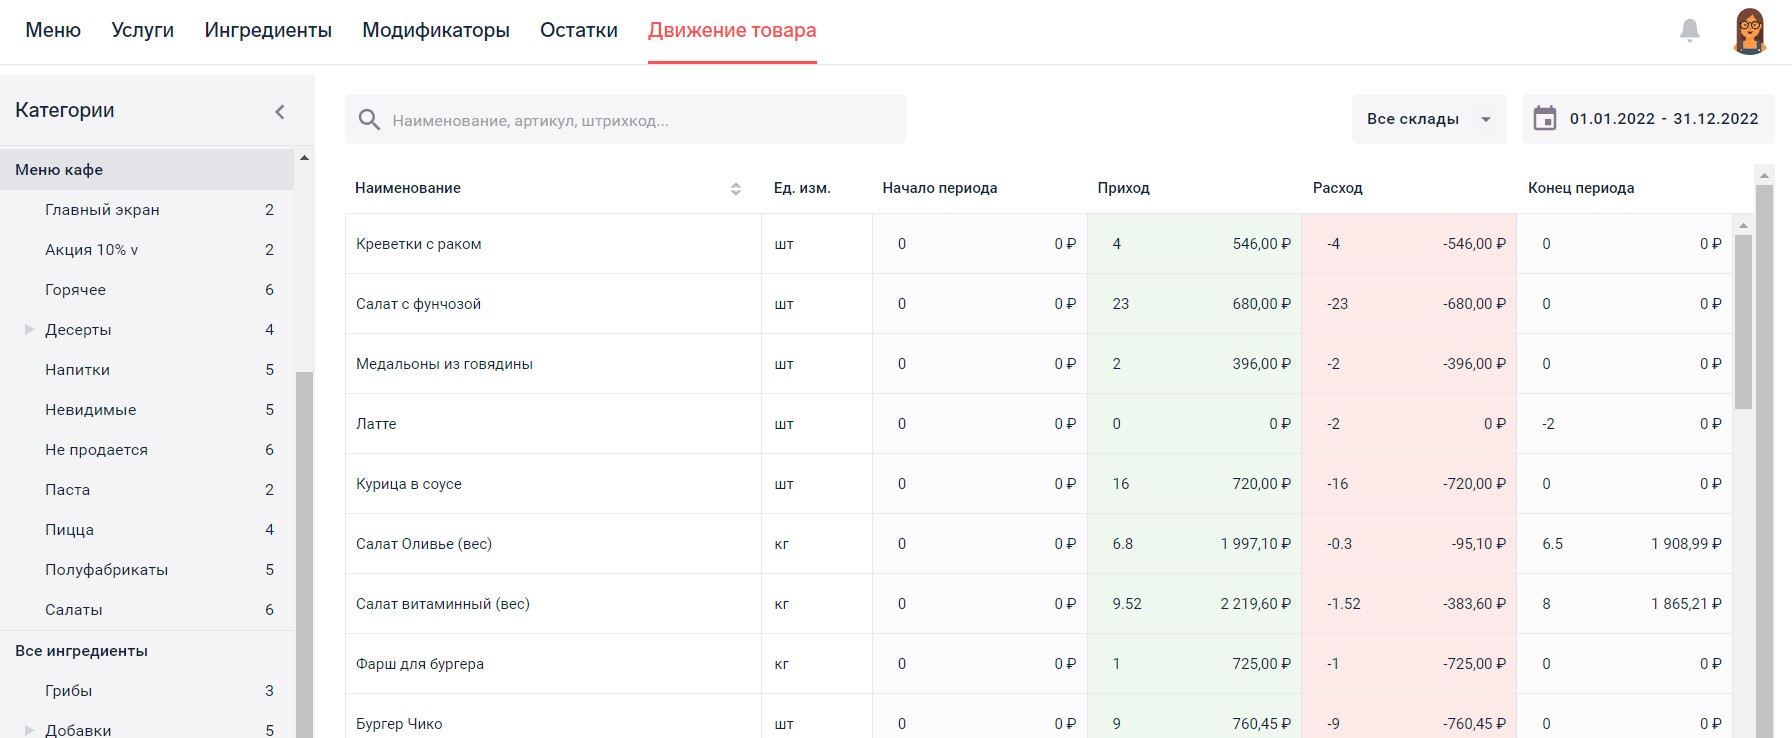This screenshot has height=738, width=1792.
Task: Select Латте row
Action: pyautogui.click(x=1039, y=424)
